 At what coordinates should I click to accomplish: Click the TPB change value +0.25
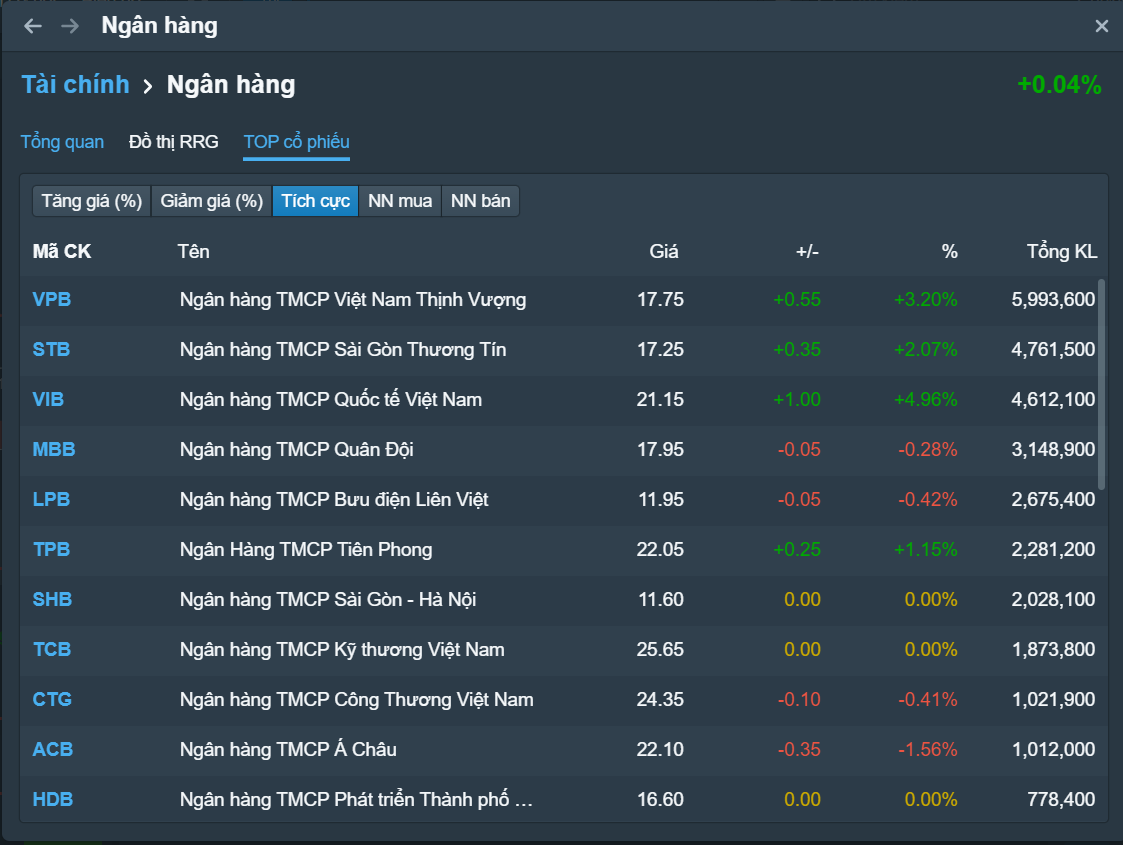[797, 549]
